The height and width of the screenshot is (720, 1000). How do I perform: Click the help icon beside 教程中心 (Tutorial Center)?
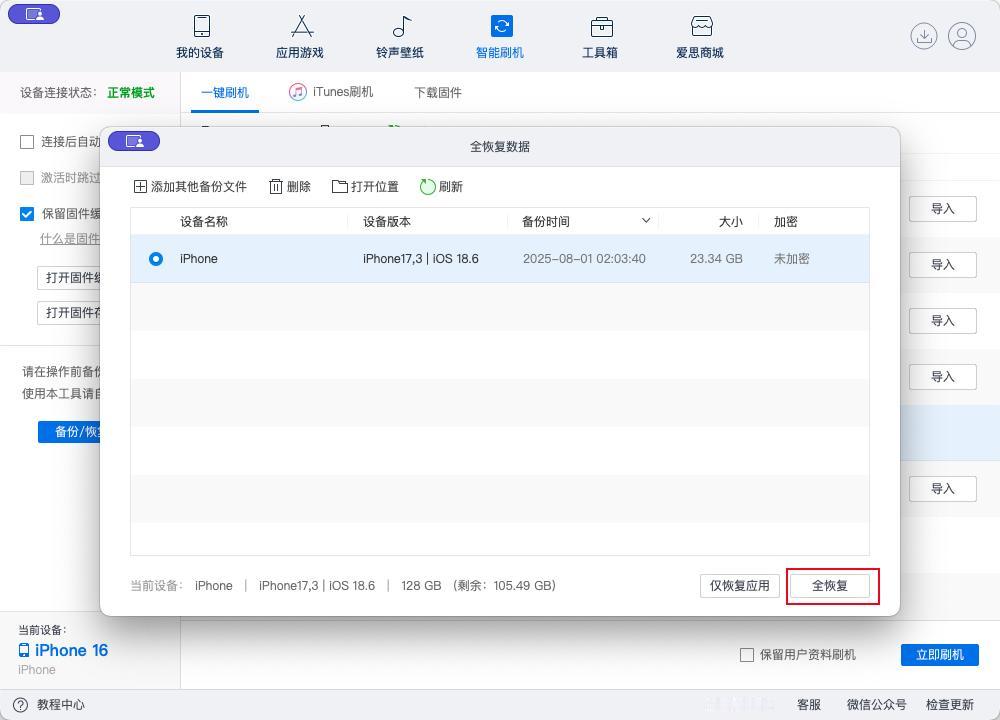[20, 705]
